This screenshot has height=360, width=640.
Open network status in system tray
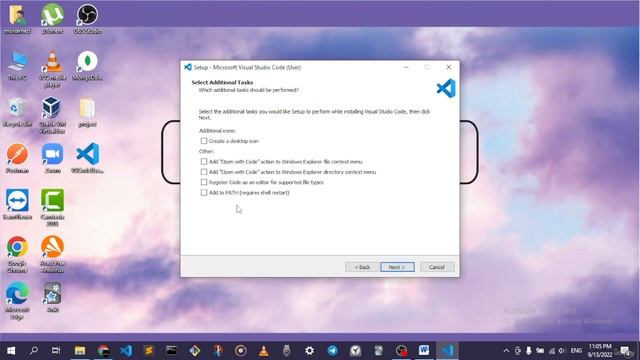(x=552, y=351)
